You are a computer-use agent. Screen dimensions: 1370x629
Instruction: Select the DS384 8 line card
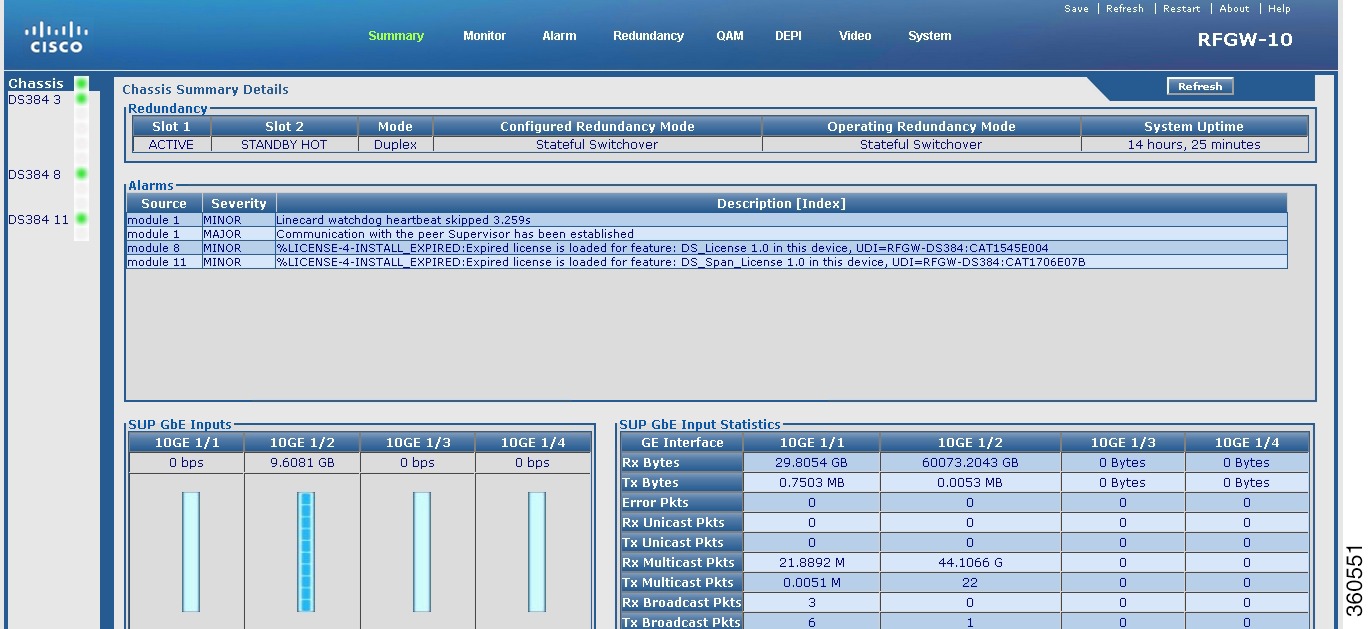pos(34,174)
